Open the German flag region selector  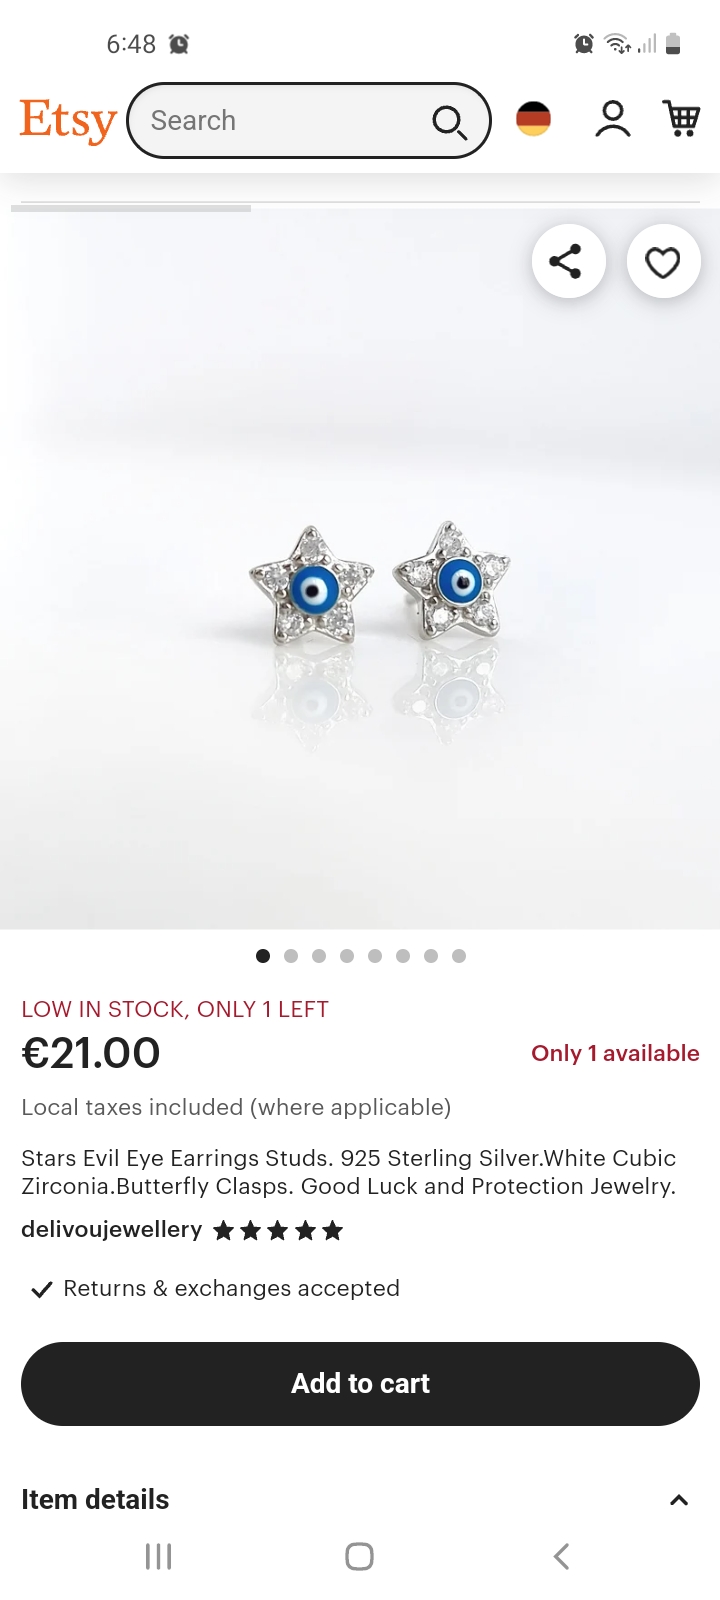point(533,119)
